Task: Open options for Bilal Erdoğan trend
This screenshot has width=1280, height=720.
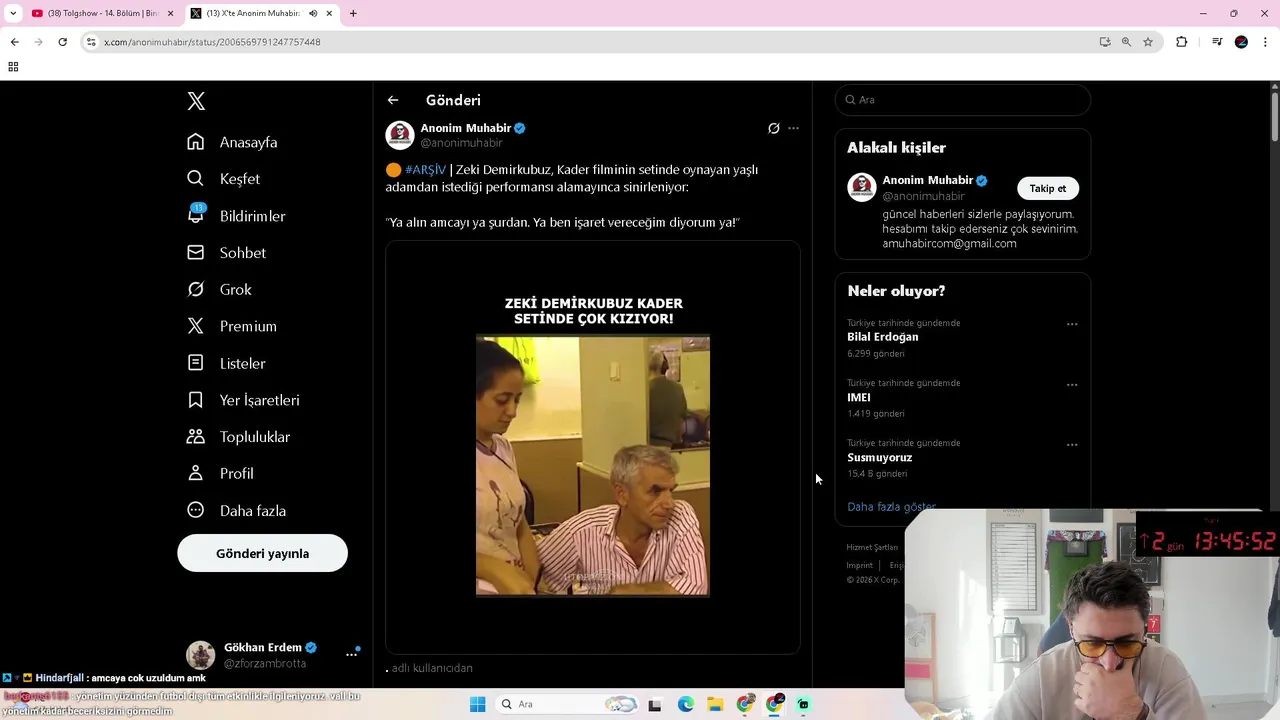Action: 1072,324
